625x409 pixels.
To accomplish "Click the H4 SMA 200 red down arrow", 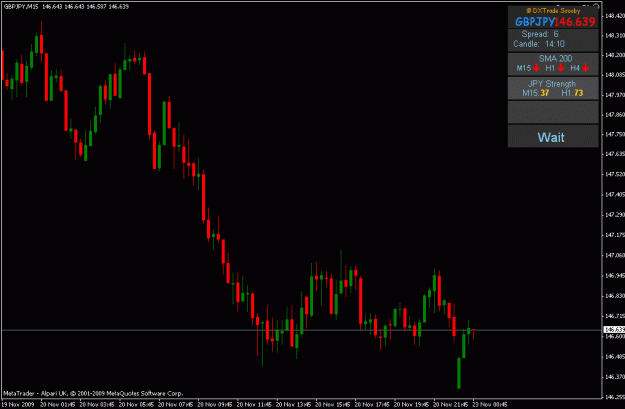I will click(585, 68).
